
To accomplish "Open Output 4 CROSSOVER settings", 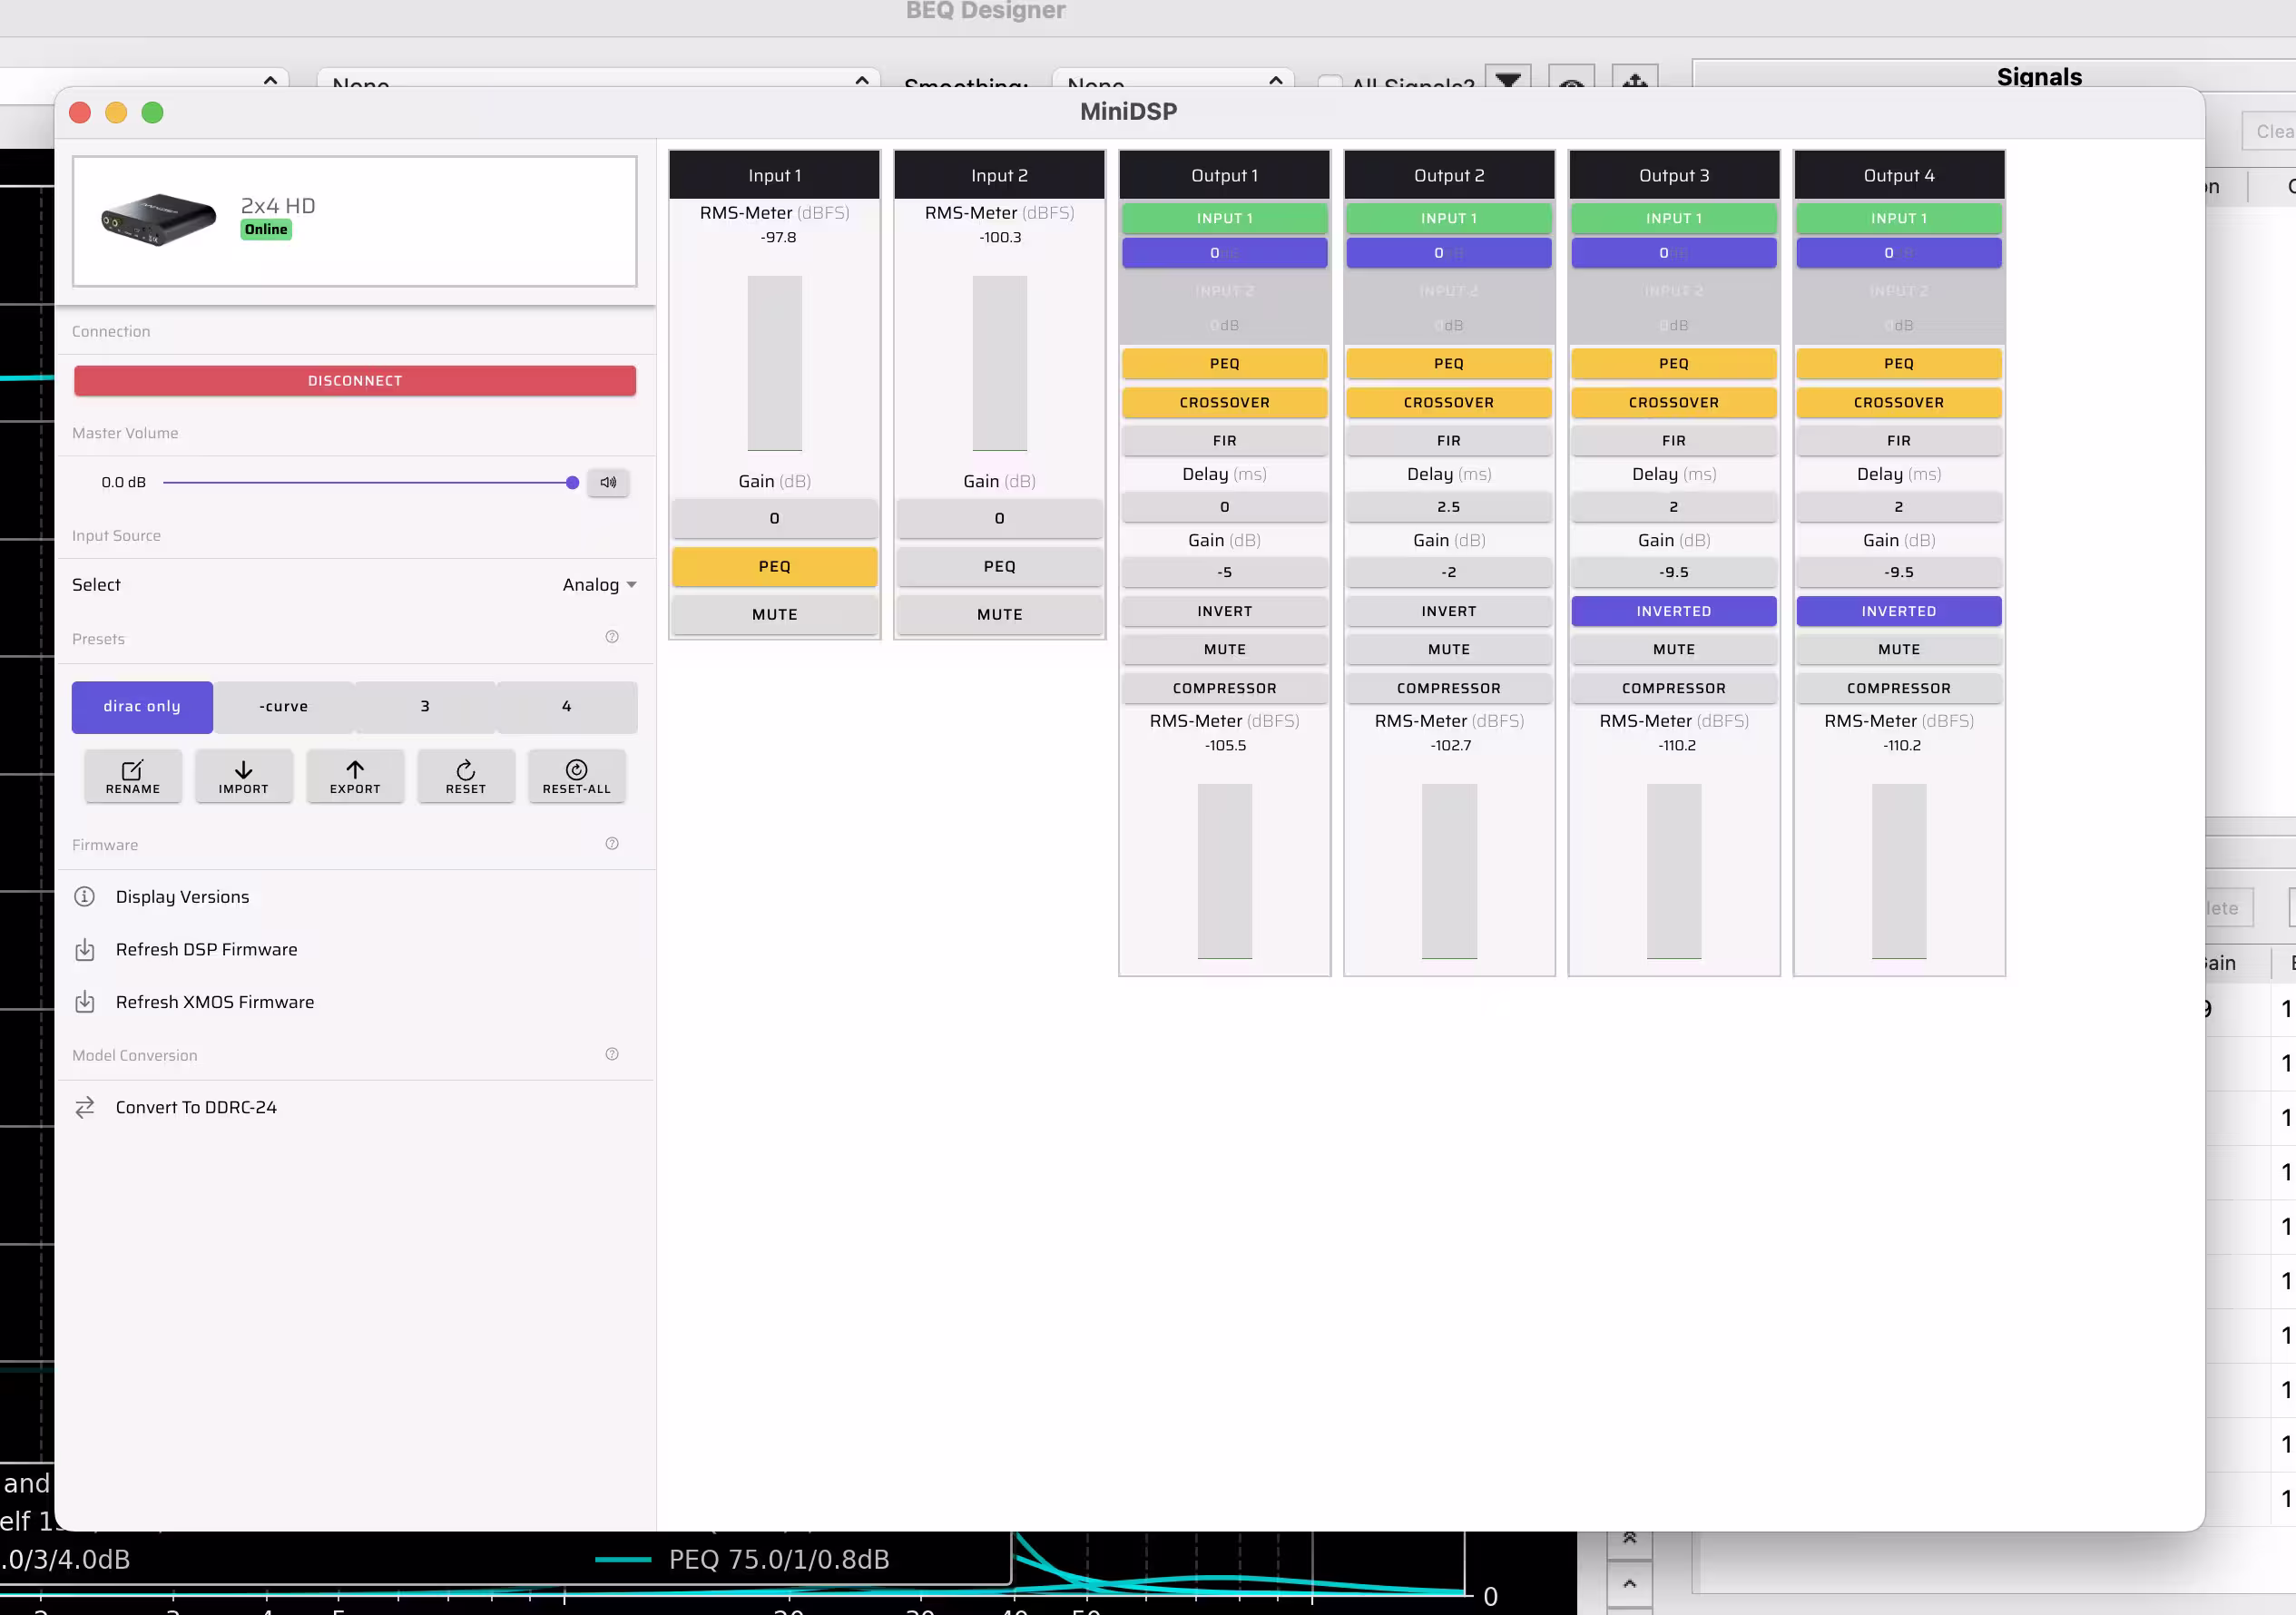I will pyautogui.click(x=1899, y=403).
